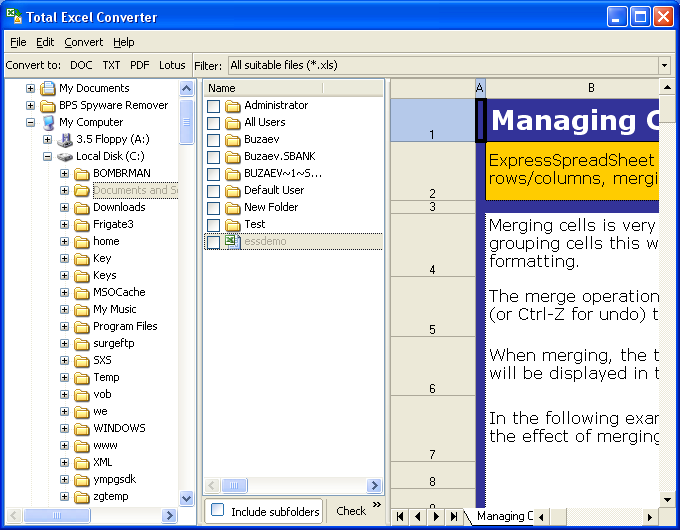The image size is (680, 530).
Task: Jump to first sheet tab arrow
Action: coord(400,516)
